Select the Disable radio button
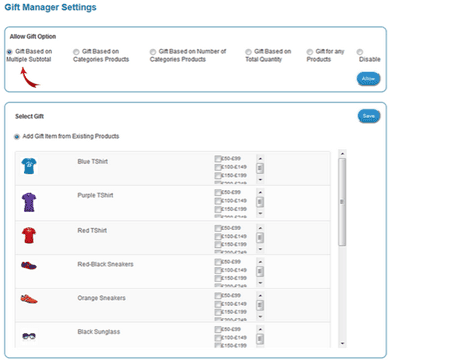Viewport: 470px width, 360px height. click(x=360, y=52)
